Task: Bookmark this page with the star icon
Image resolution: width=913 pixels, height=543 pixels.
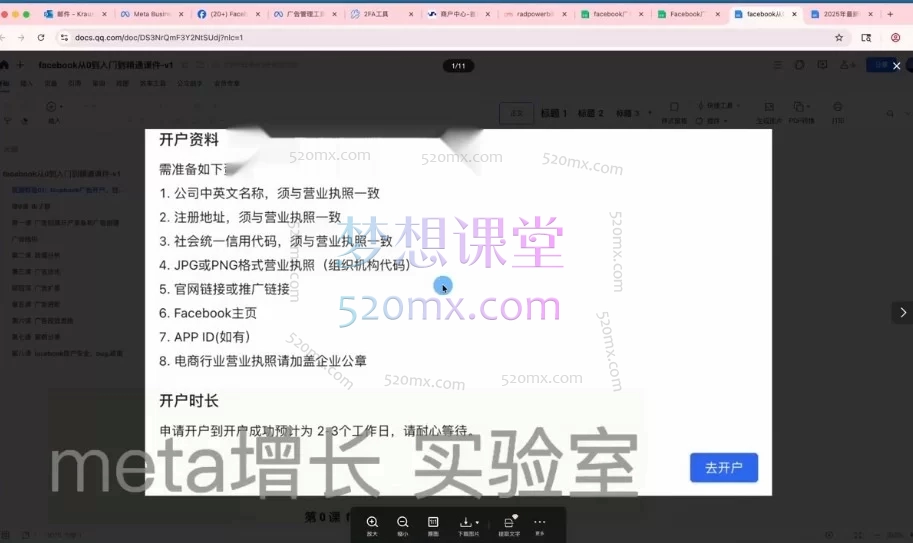Action: point(839,37)
